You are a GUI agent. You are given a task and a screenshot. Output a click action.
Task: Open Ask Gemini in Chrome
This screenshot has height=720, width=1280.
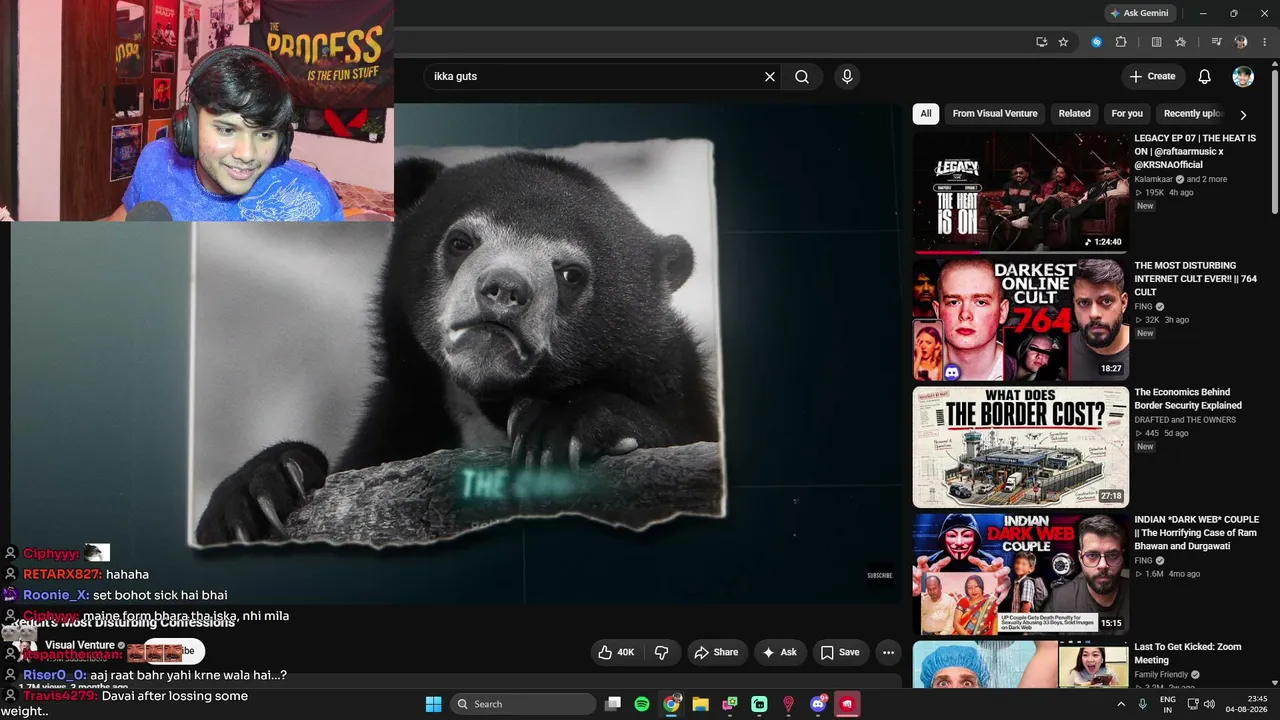pos(1139,13)
